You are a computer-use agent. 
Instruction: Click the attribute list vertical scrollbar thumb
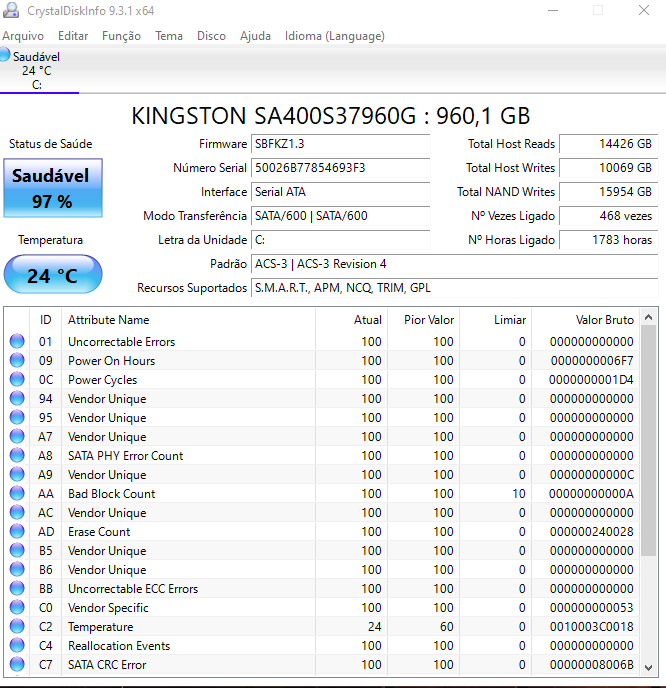(648, 441)
